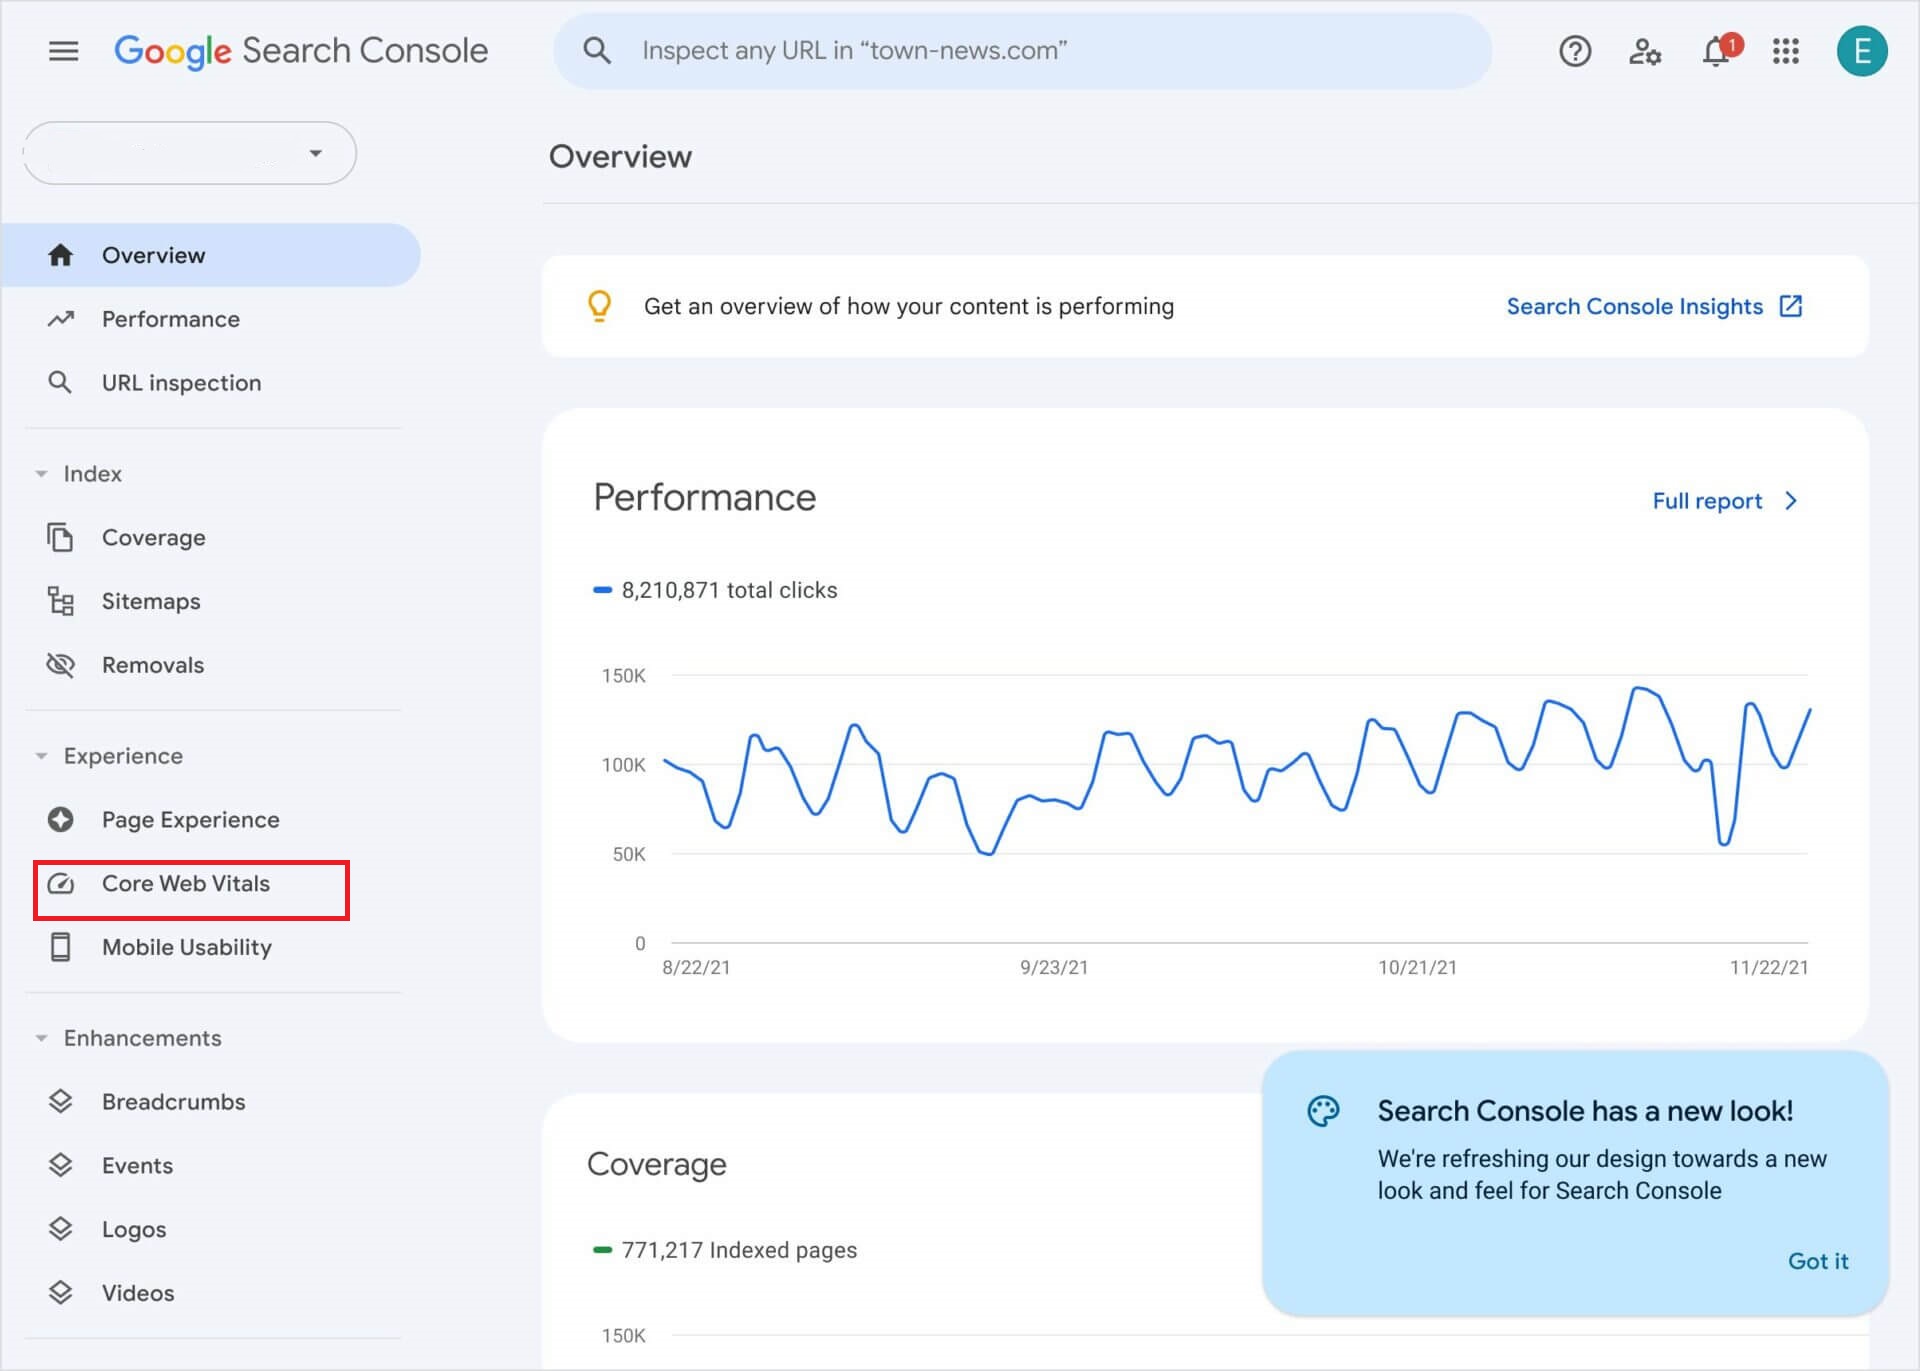The width and height of the screenshot is (1920, 1371).
Task: Select Coverage using its pages icon
Action: [60, 537]
